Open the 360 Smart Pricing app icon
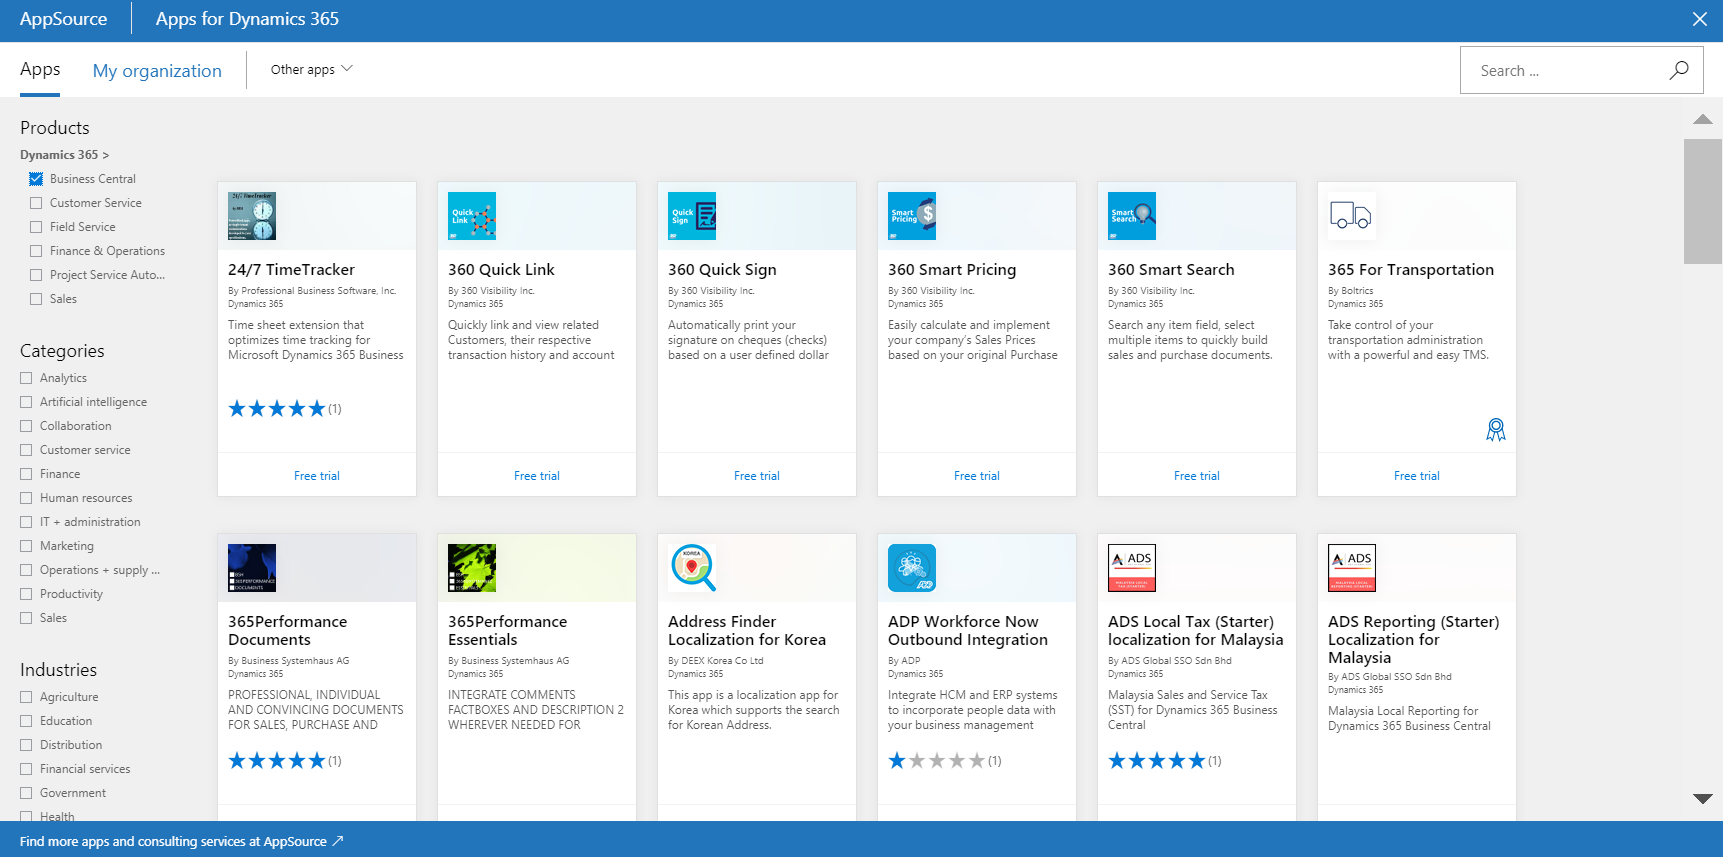 click(x=912, y=216)
